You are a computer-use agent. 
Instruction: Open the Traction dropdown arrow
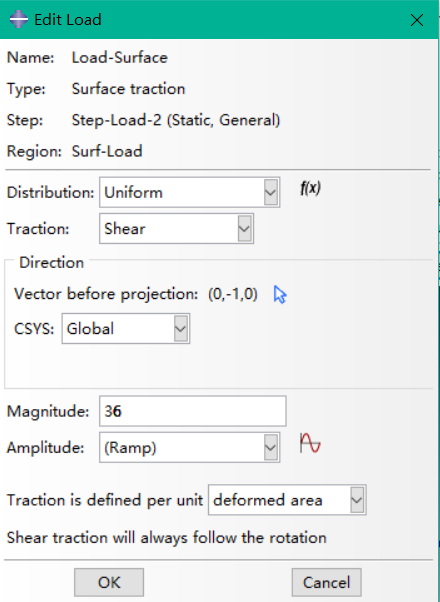(245, 228)
